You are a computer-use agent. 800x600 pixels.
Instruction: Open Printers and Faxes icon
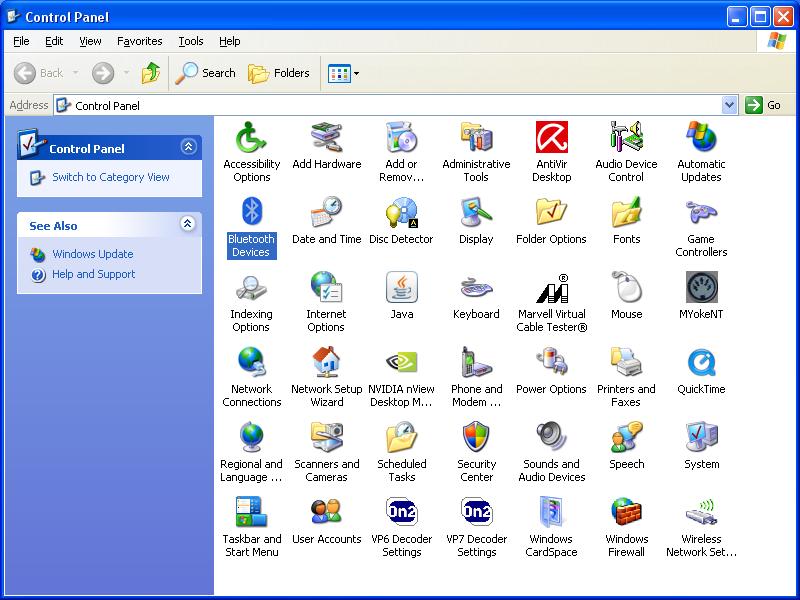[626, 362]
